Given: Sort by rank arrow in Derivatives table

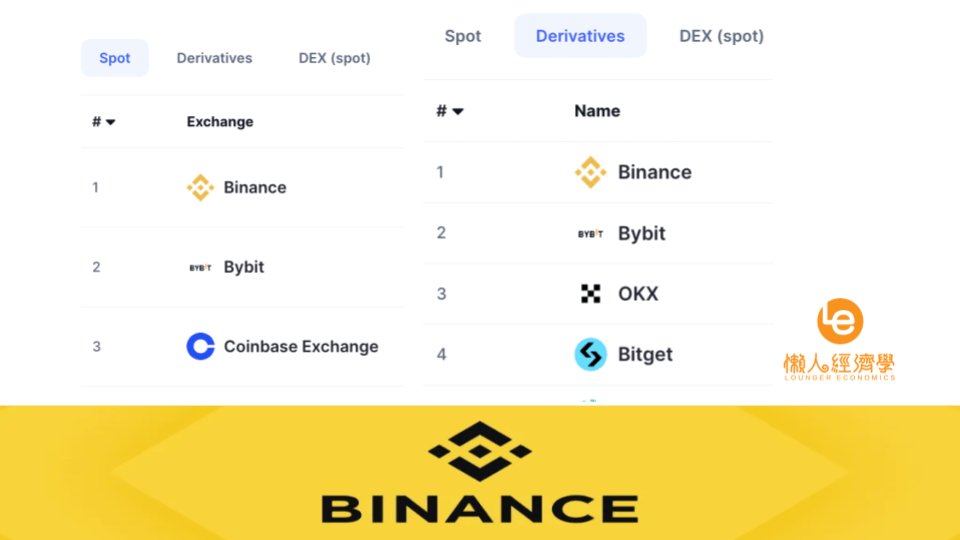Looking at the screenshot, I should click(458, 111).
